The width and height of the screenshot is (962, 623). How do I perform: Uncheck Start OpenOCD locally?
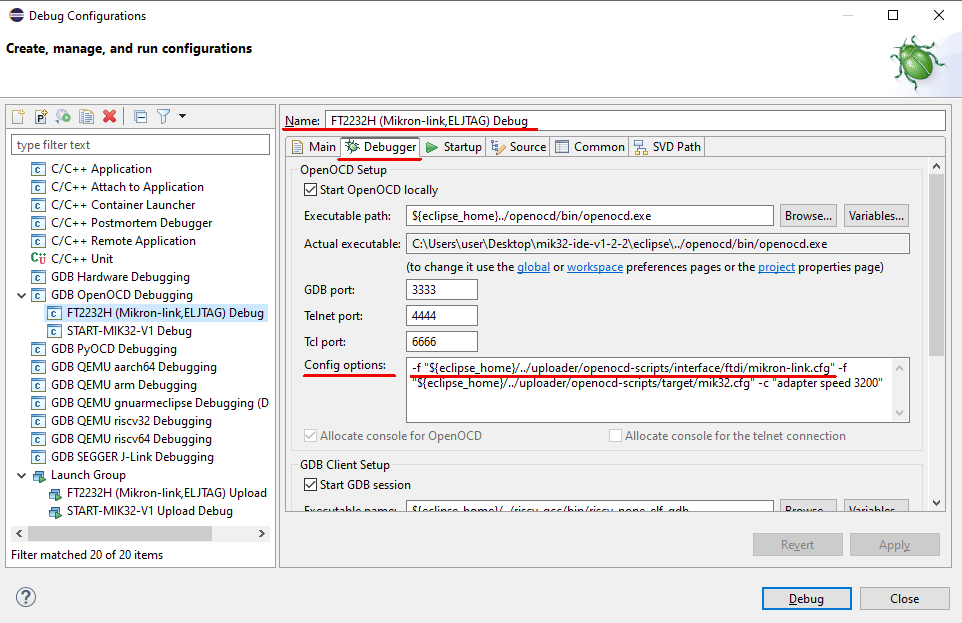tap(310, 189)
